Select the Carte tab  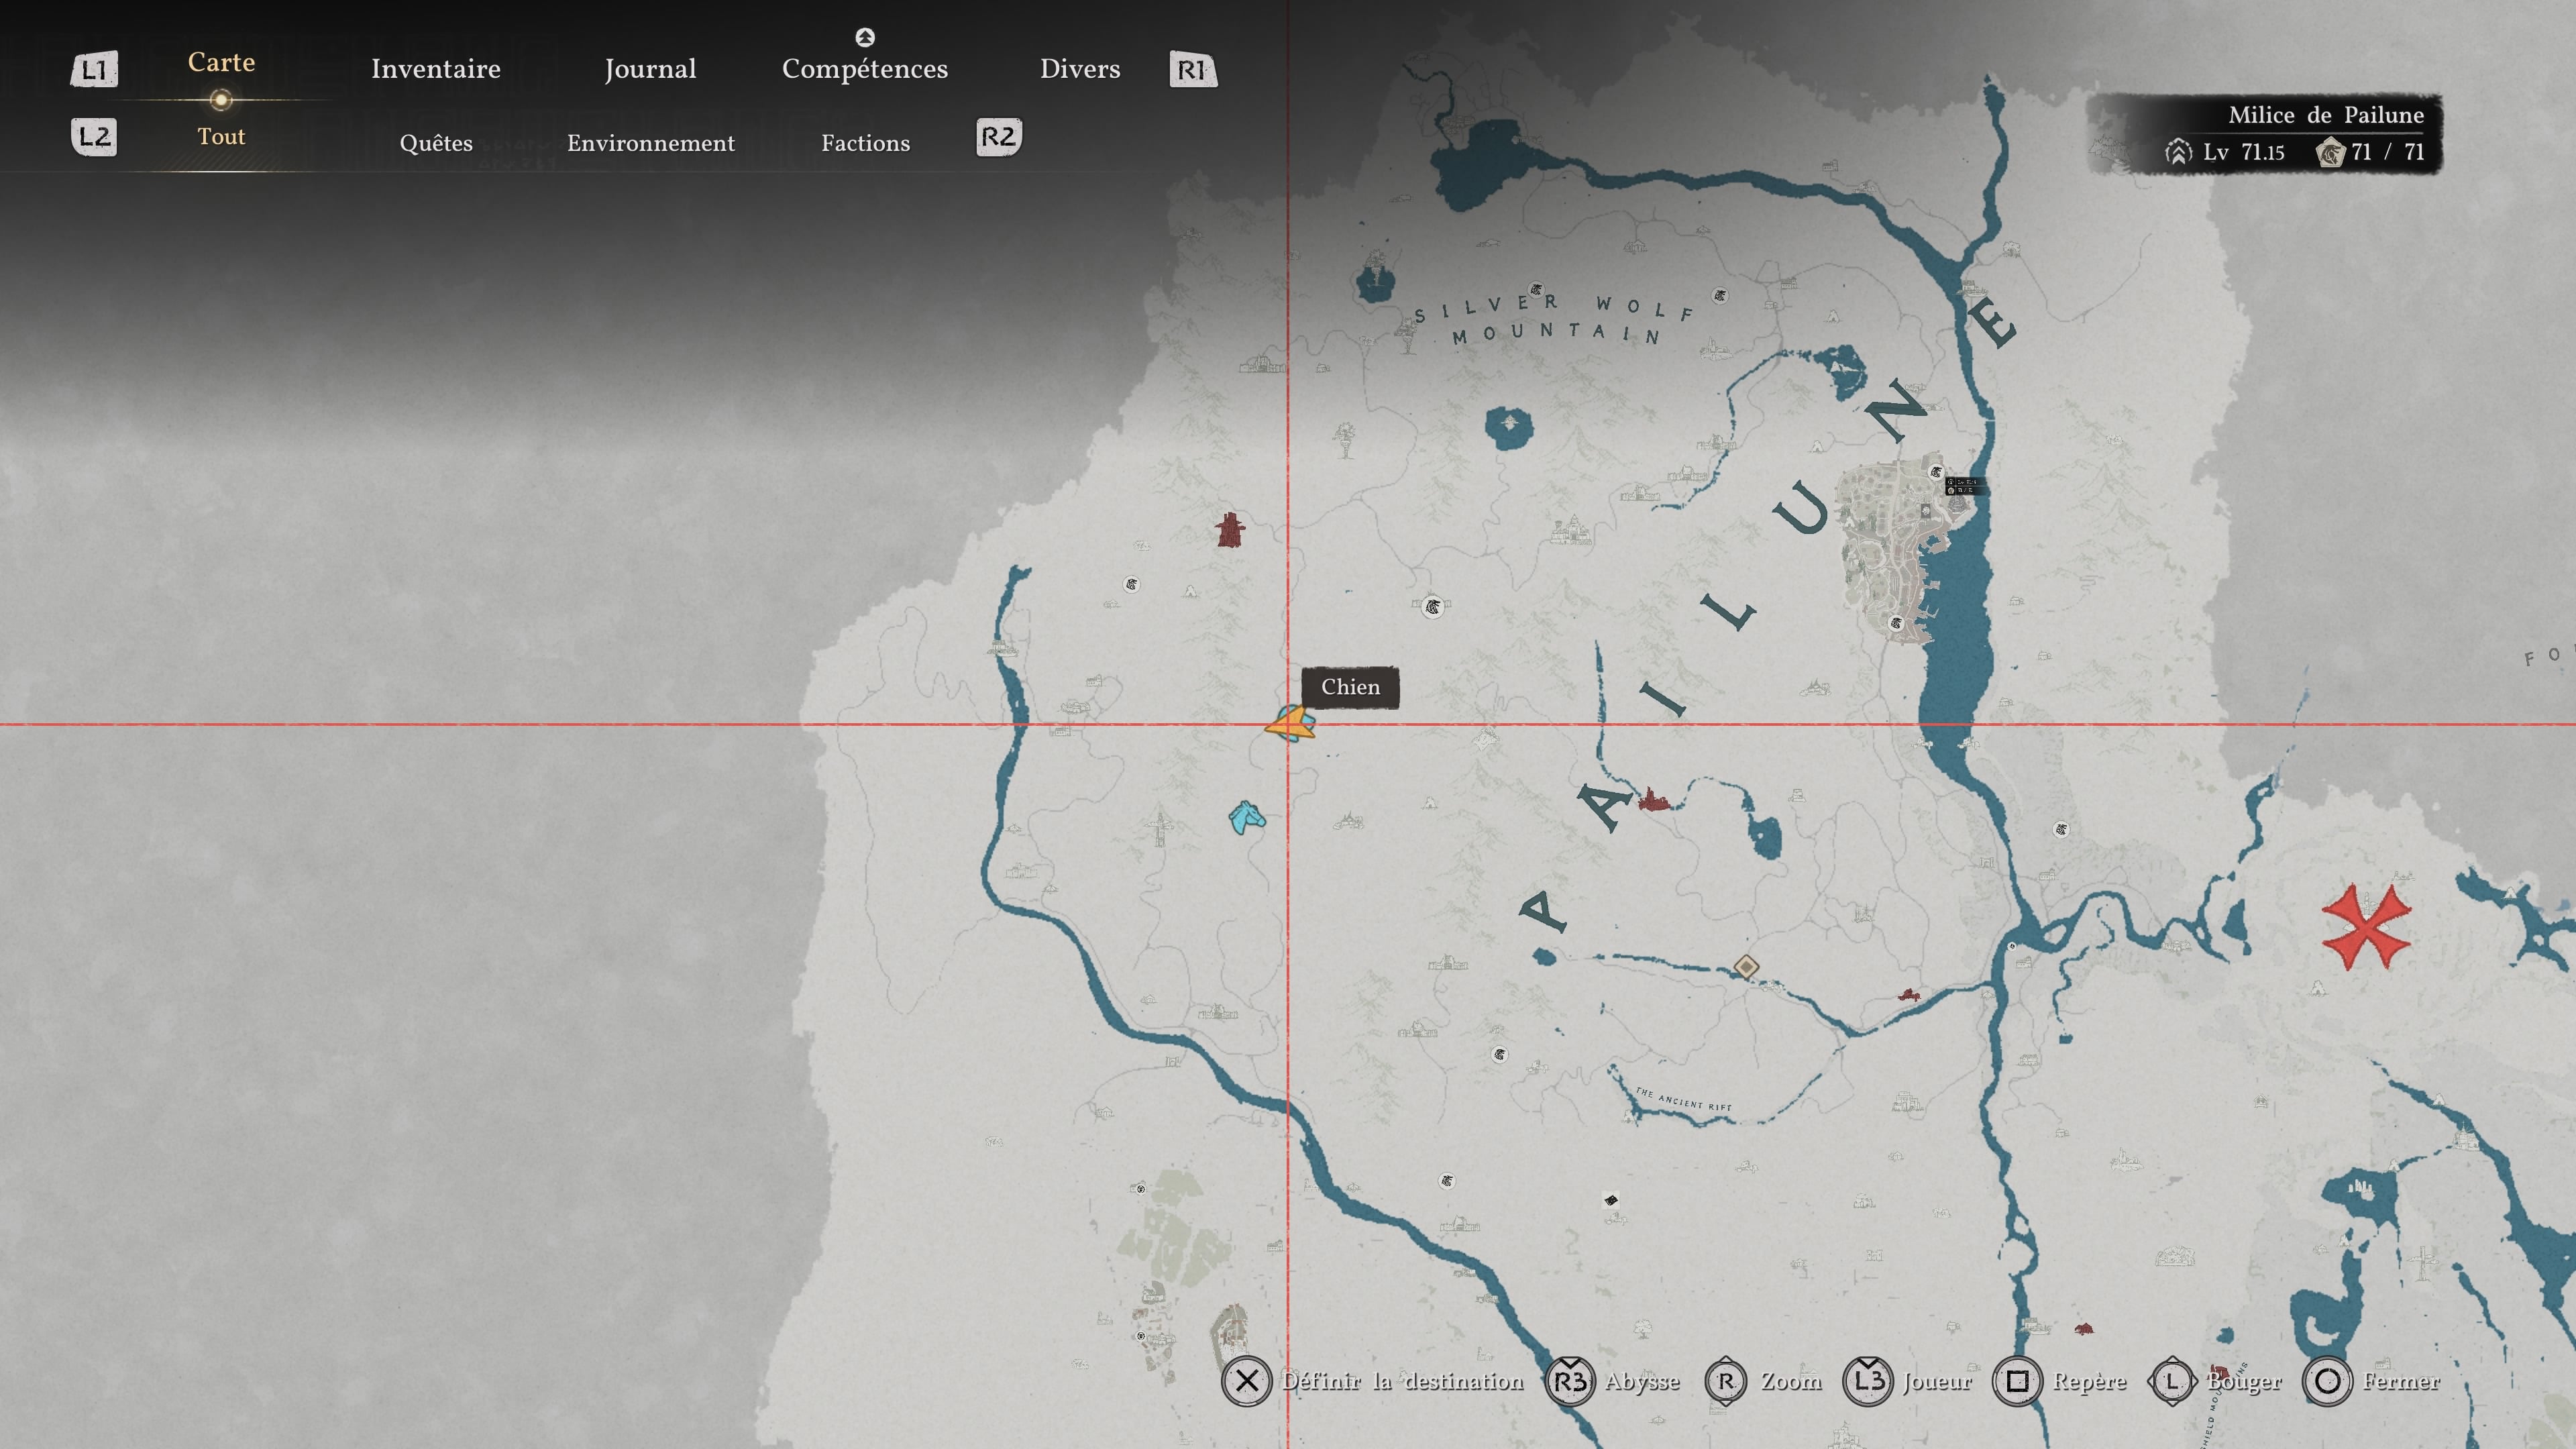(221, 62)
